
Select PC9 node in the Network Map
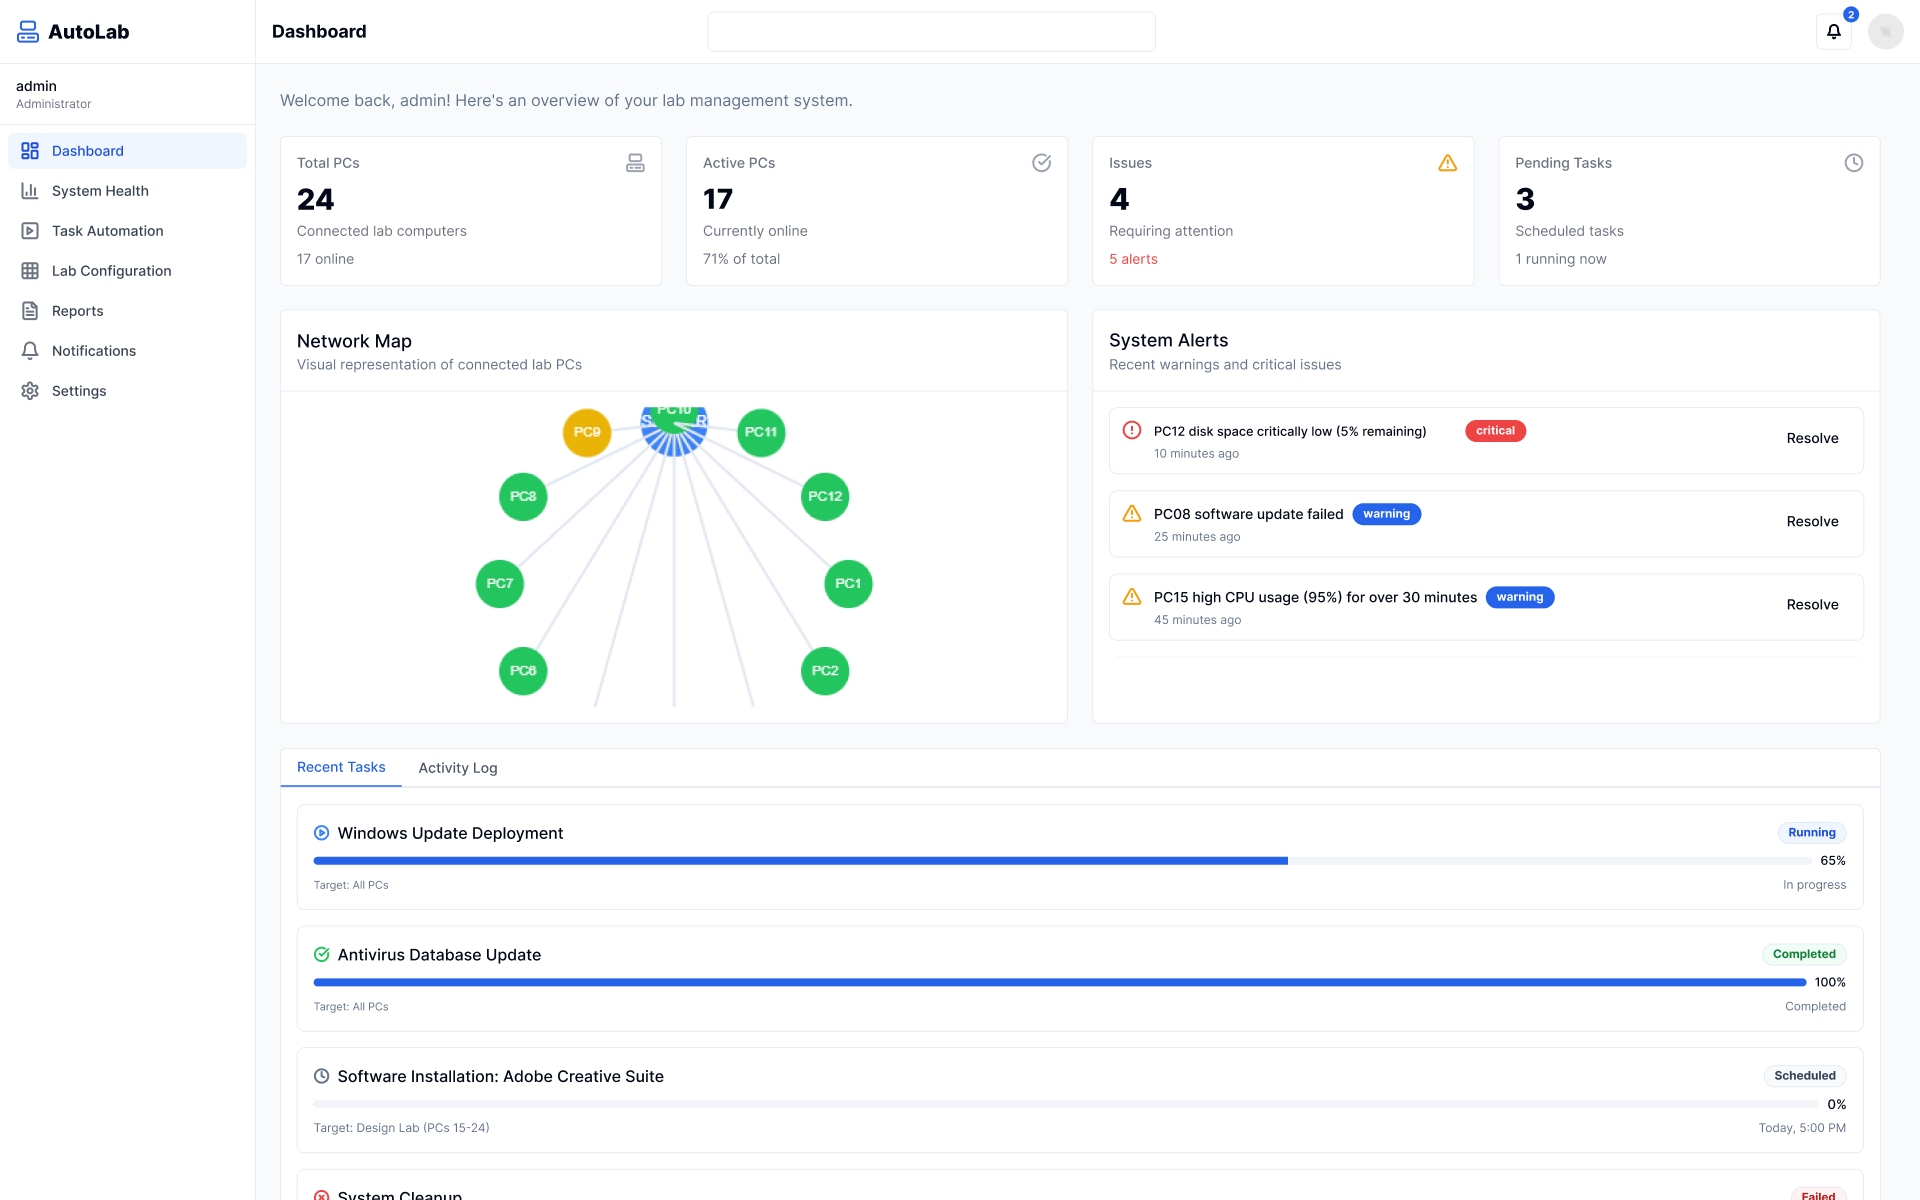pyautogui.click(x=587, y=432)
